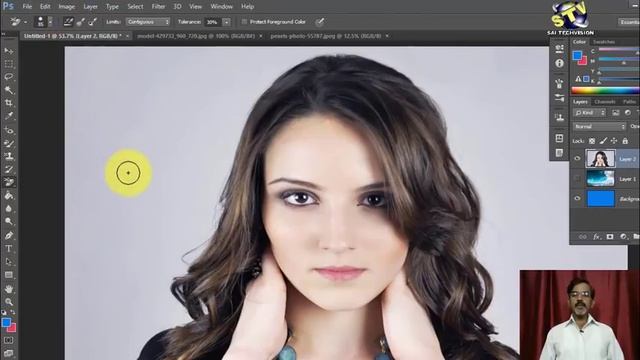Image resolution: width=640 pixels, height=360 pixels.
Task: Select the Zoom tool in the toolbox
Action: 9,302
